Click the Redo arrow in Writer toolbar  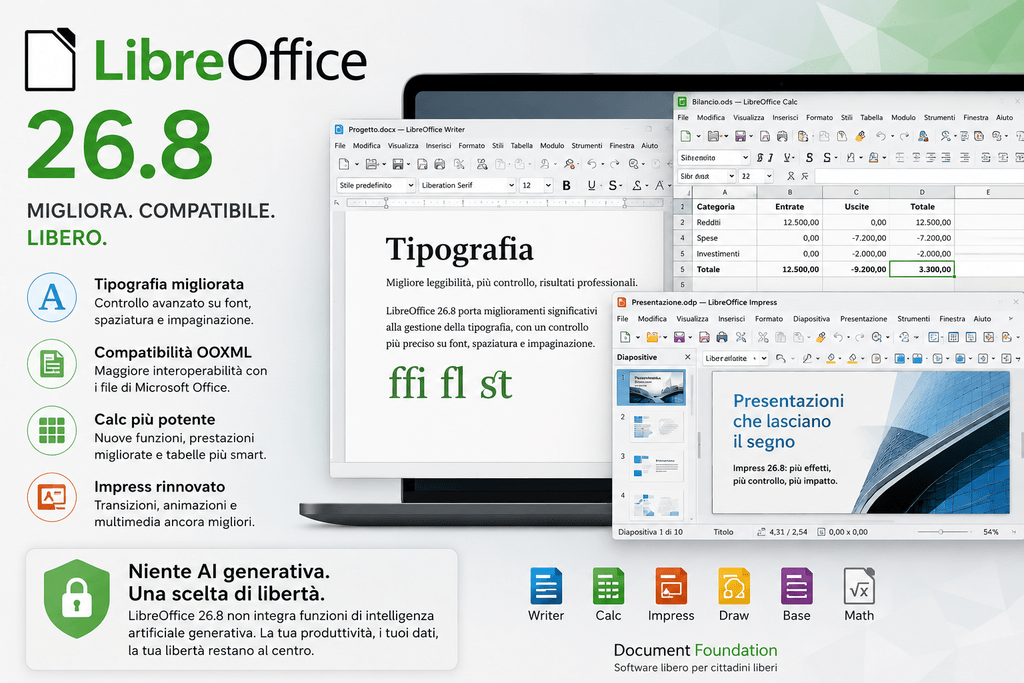(x=615, y=164)
